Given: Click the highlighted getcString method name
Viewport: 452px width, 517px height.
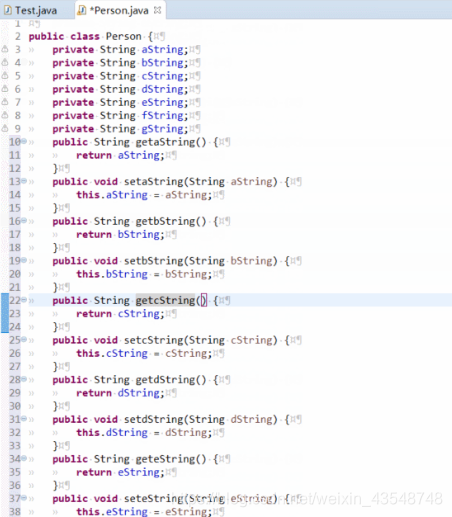Looking at the screenshot, I should tap(165, 300).
